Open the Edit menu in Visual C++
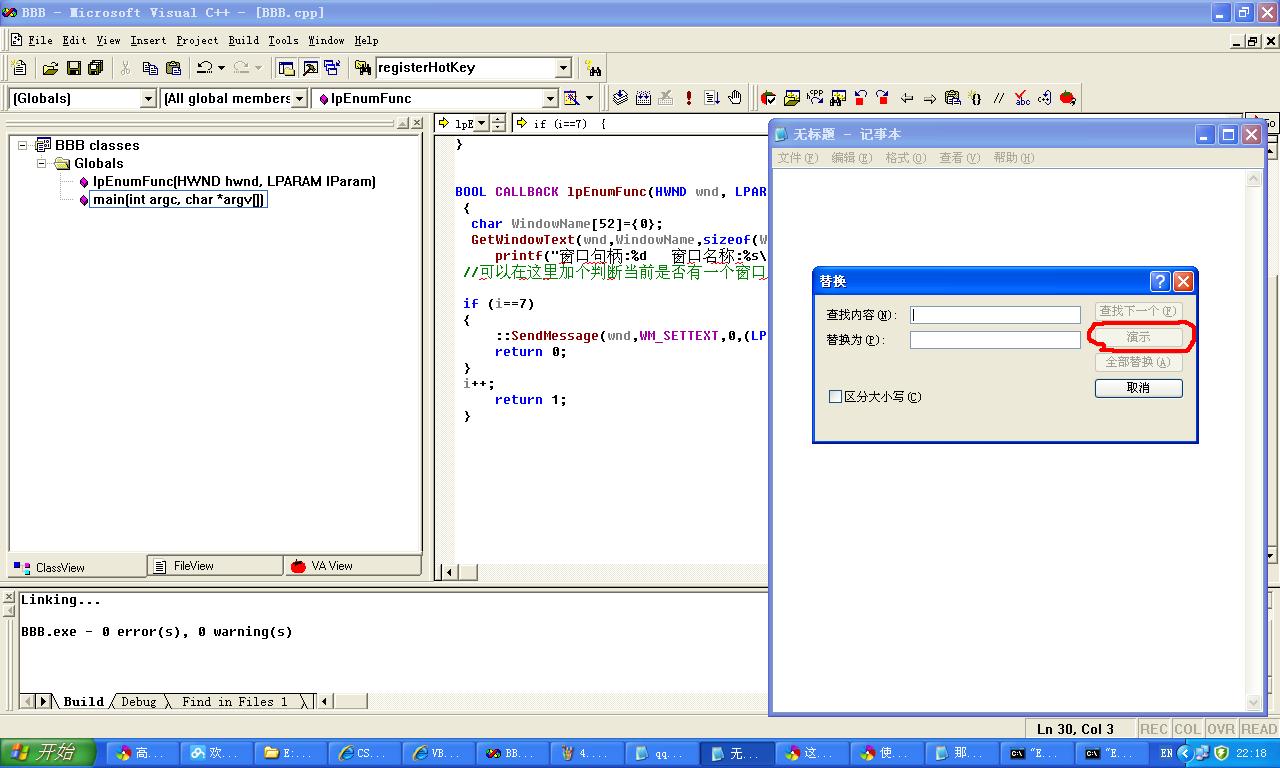Screen dimensions: 1280x768 coord(74,40)
